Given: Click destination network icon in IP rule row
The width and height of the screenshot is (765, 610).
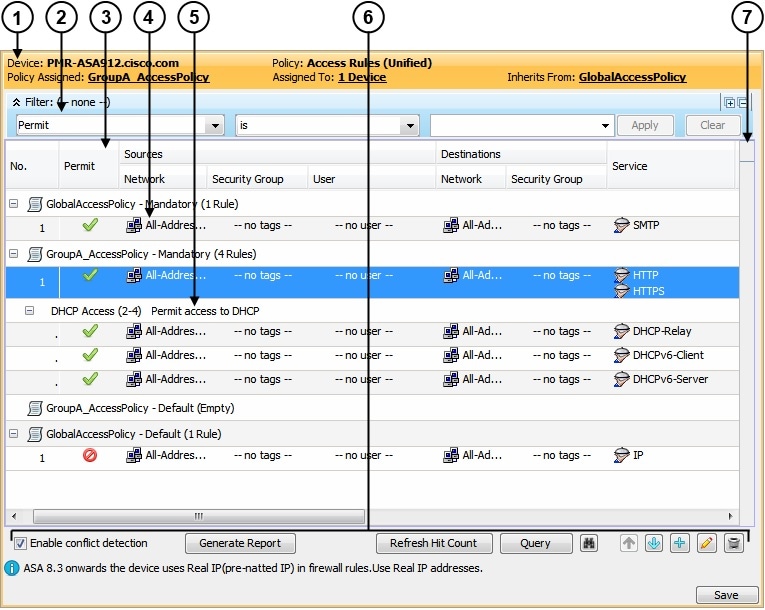Looking at the screenshot, I should click(x=451, y=455).
